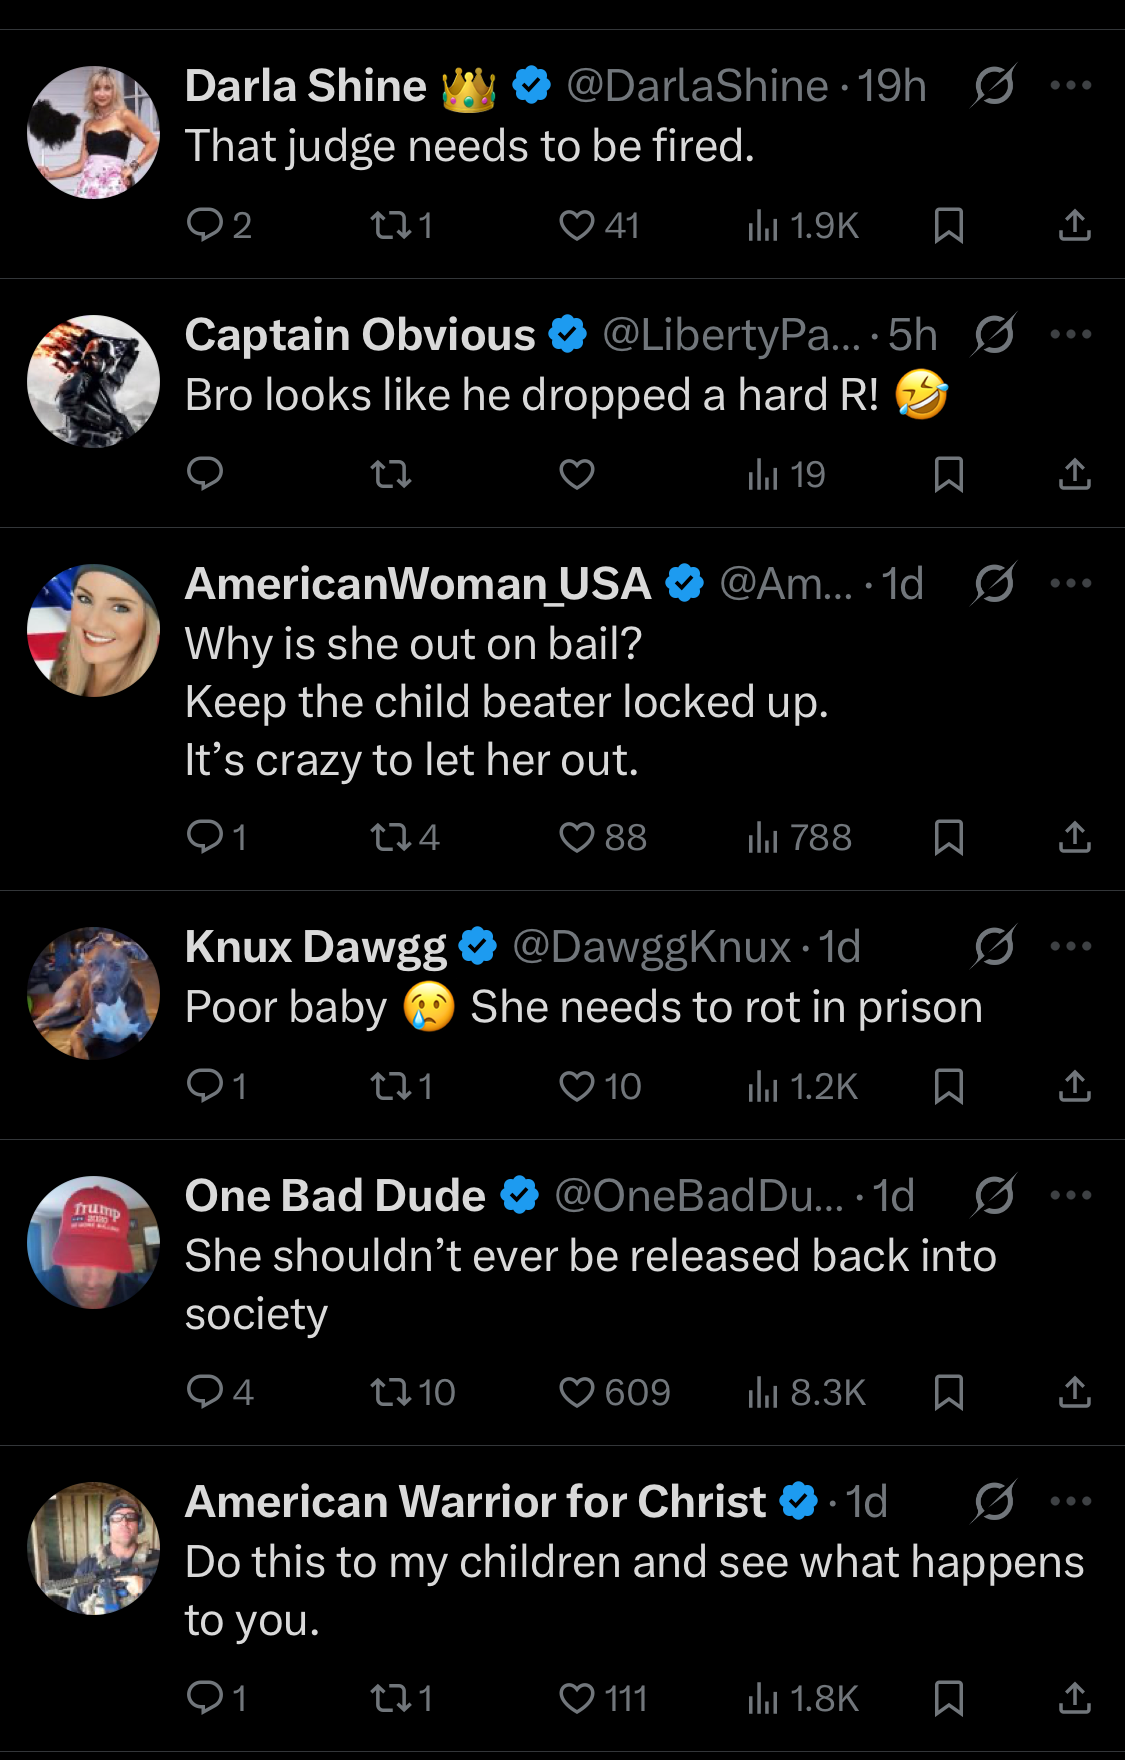Expand more options for American Warrior post

pos(1070,1502)
